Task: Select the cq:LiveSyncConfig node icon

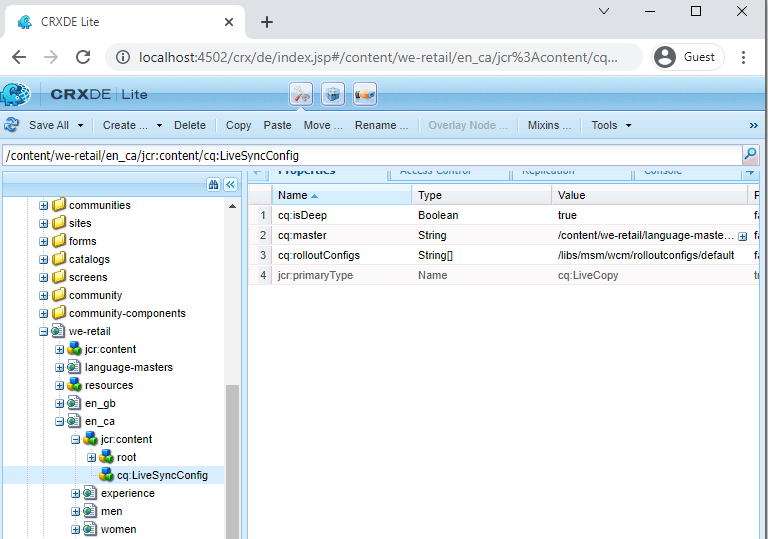Action: (106, 474)
